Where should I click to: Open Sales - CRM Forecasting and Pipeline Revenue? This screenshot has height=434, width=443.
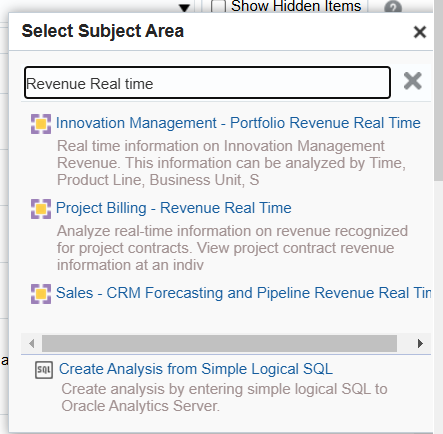tap(243, 293)
